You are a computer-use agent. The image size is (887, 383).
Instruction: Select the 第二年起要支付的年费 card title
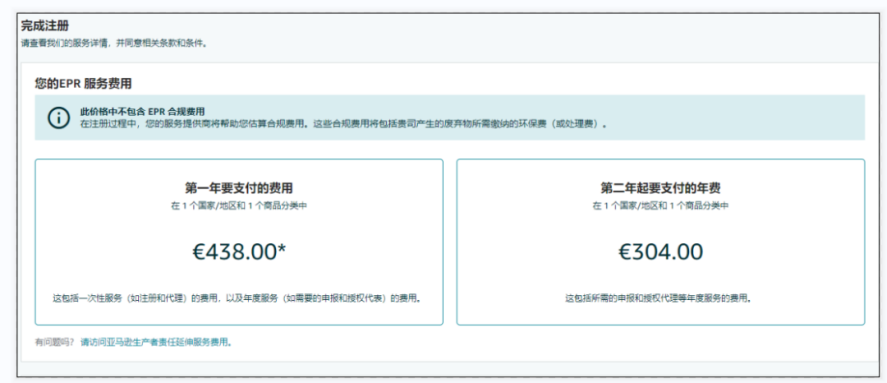coord(660,188)
